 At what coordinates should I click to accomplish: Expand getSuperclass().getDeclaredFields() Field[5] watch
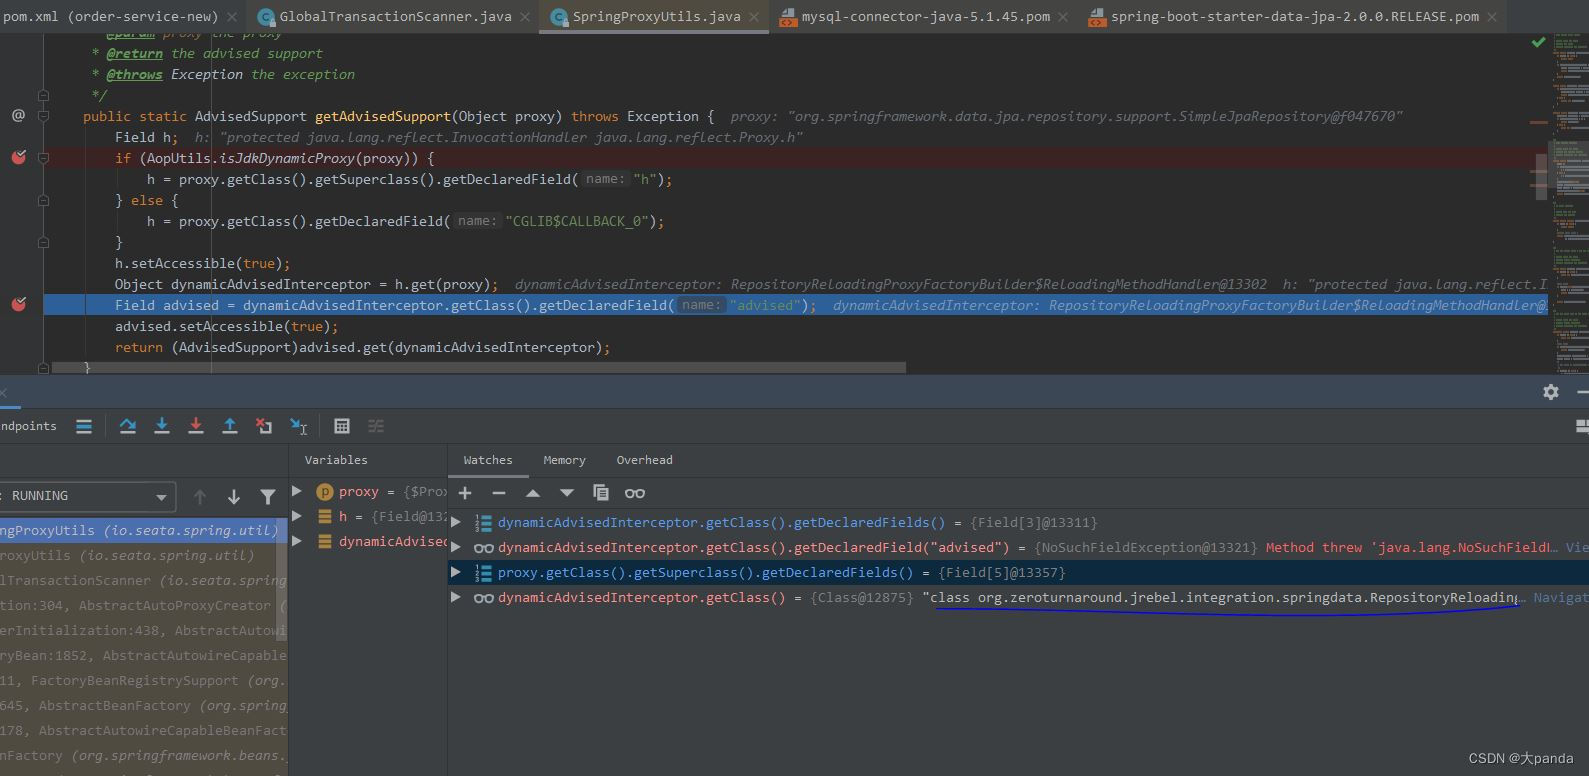[456, 572]
